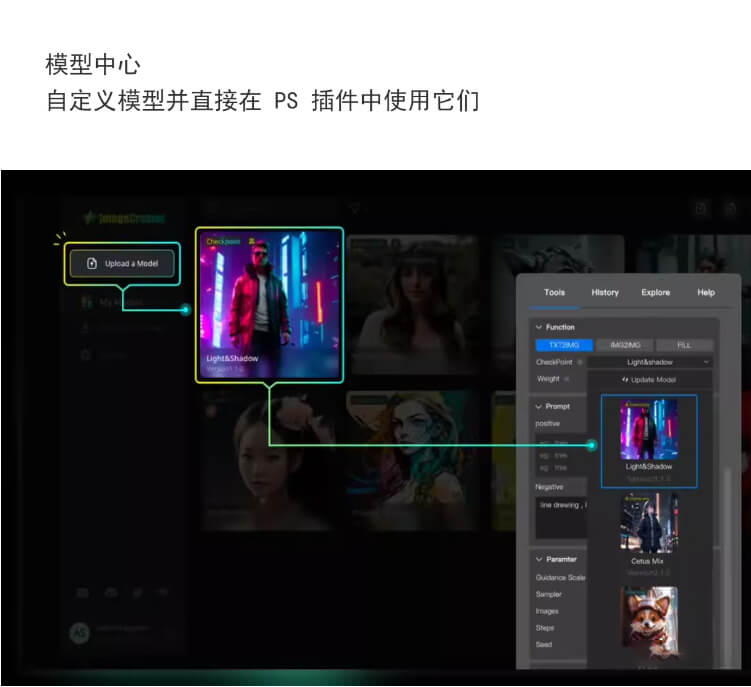The height and width of the screenshot is (687, 751).
Task: Select the FILL function
Action: (684, 345)
